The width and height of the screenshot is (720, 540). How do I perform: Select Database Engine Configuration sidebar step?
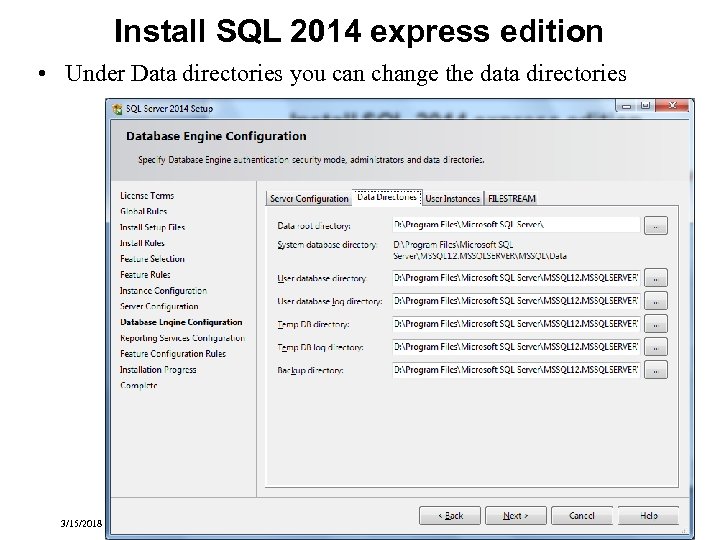pyautogui.click(x=181, y=322)
